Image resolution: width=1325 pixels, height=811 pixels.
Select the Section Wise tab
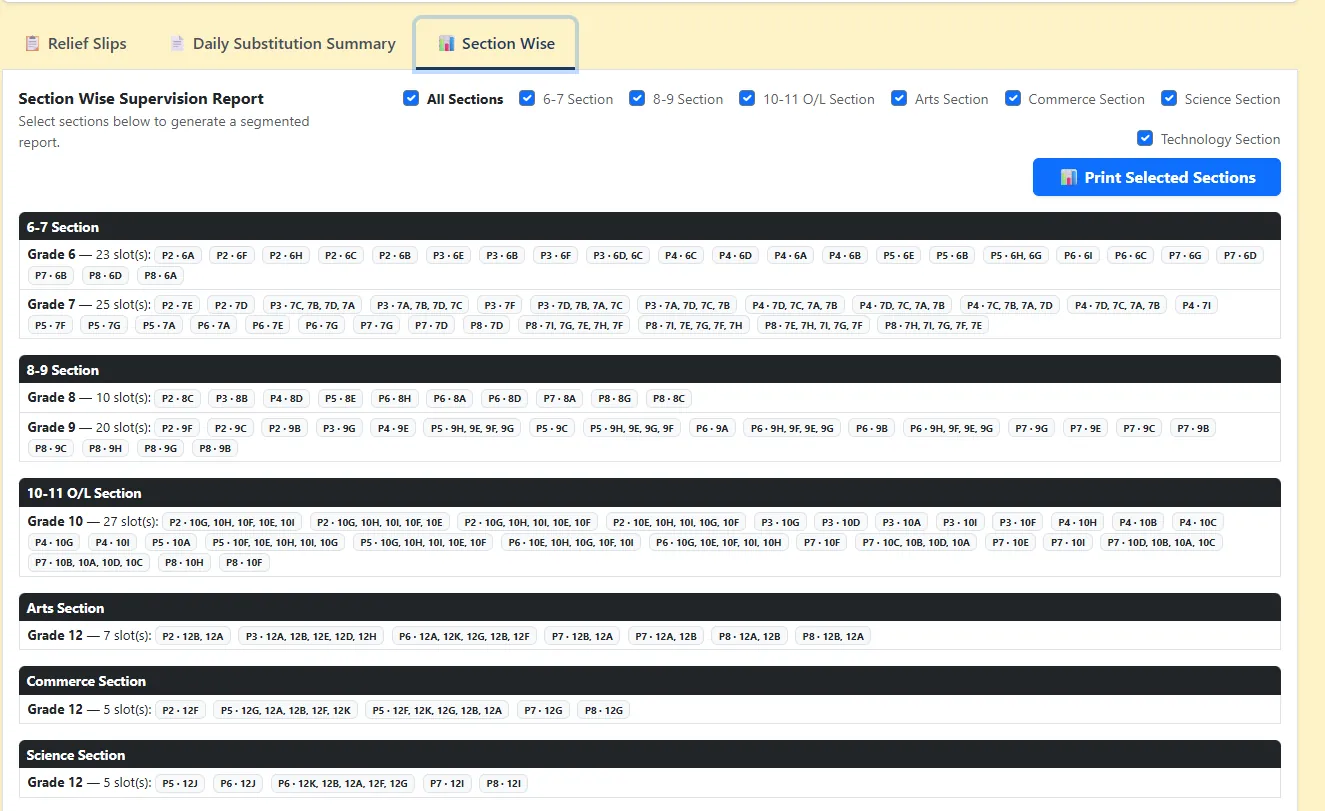coord(496,44)
